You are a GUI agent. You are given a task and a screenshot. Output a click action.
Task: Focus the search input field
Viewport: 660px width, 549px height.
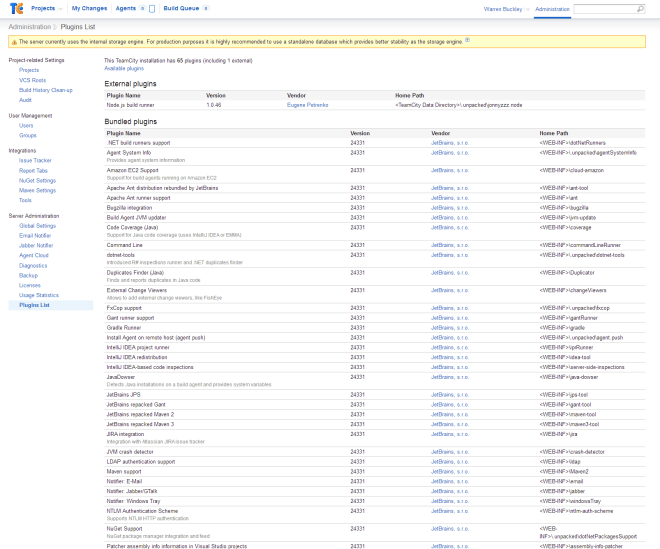click(x=605, y=9)
